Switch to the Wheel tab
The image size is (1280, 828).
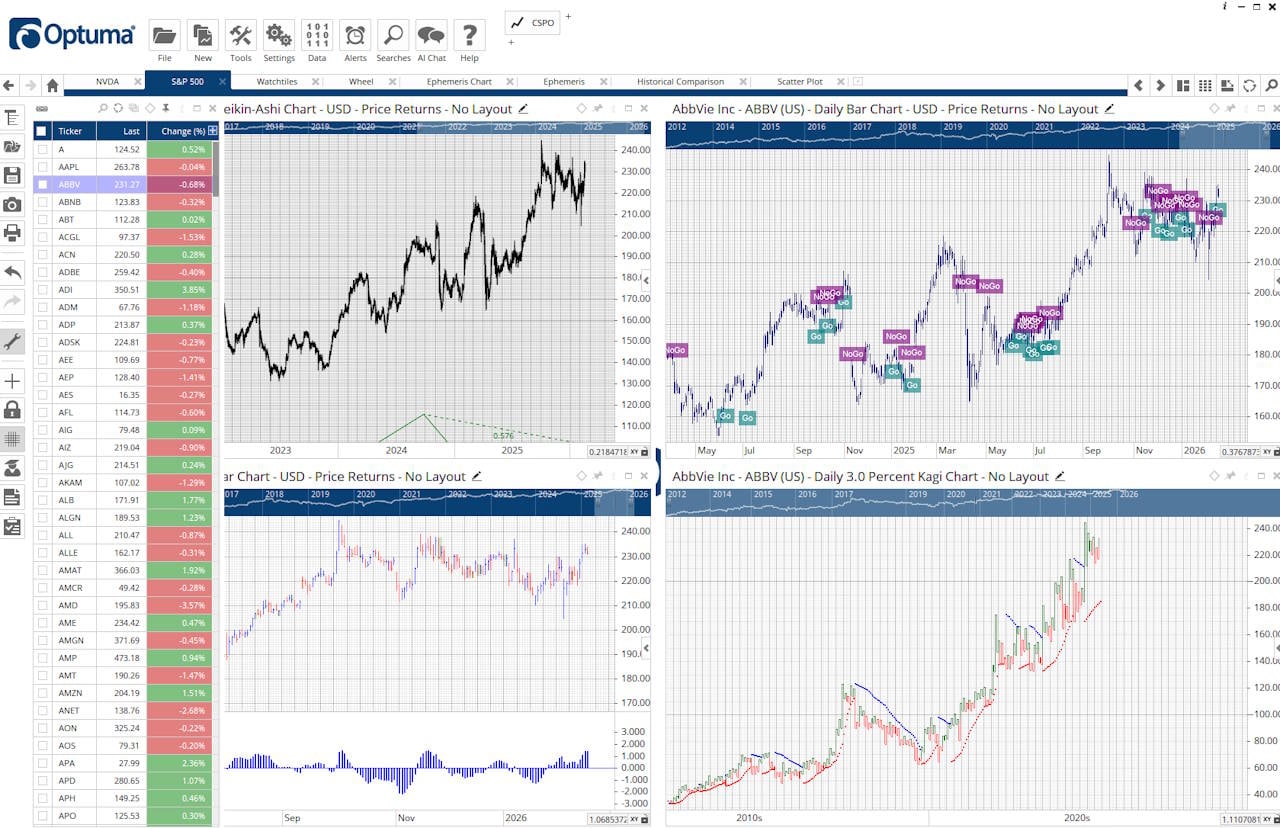[x=361, y=82]
